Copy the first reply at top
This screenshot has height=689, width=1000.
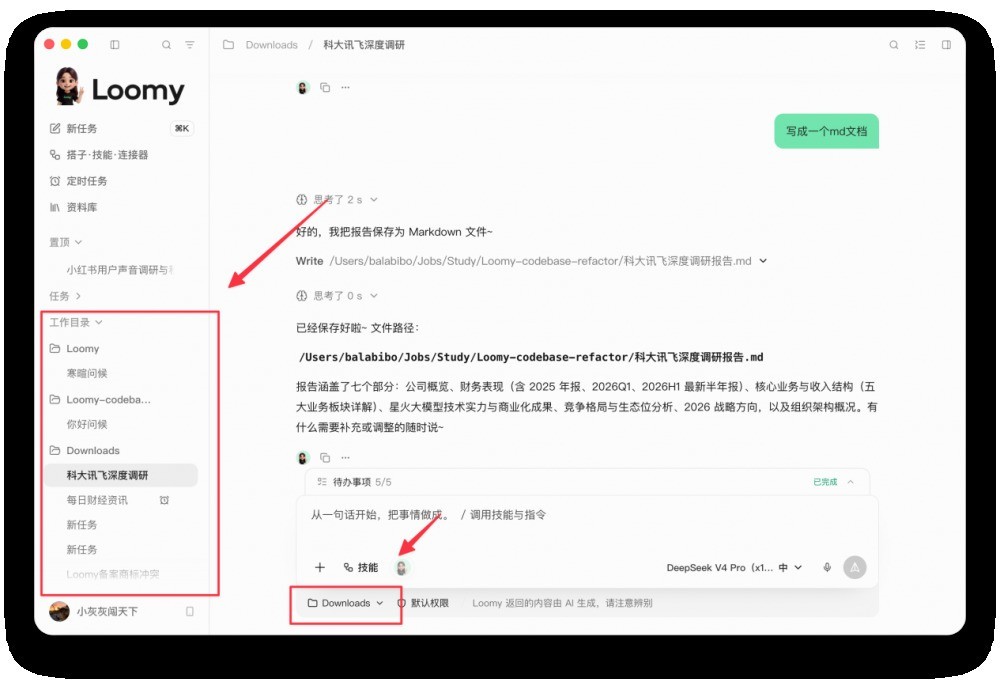pos(325,87)
